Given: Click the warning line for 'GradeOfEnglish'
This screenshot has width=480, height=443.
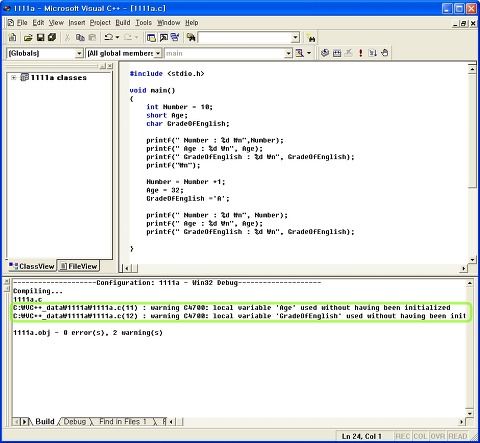Looking at the screenshot, I should (x=239, y=316).
